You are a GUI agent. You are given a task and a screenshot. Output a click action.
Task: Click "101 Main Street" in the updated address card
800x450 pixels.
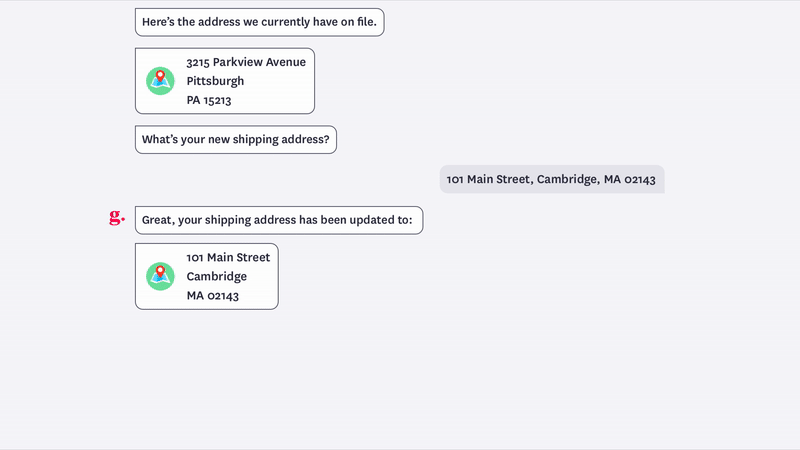pyautogui.click(x=228, y=257)
